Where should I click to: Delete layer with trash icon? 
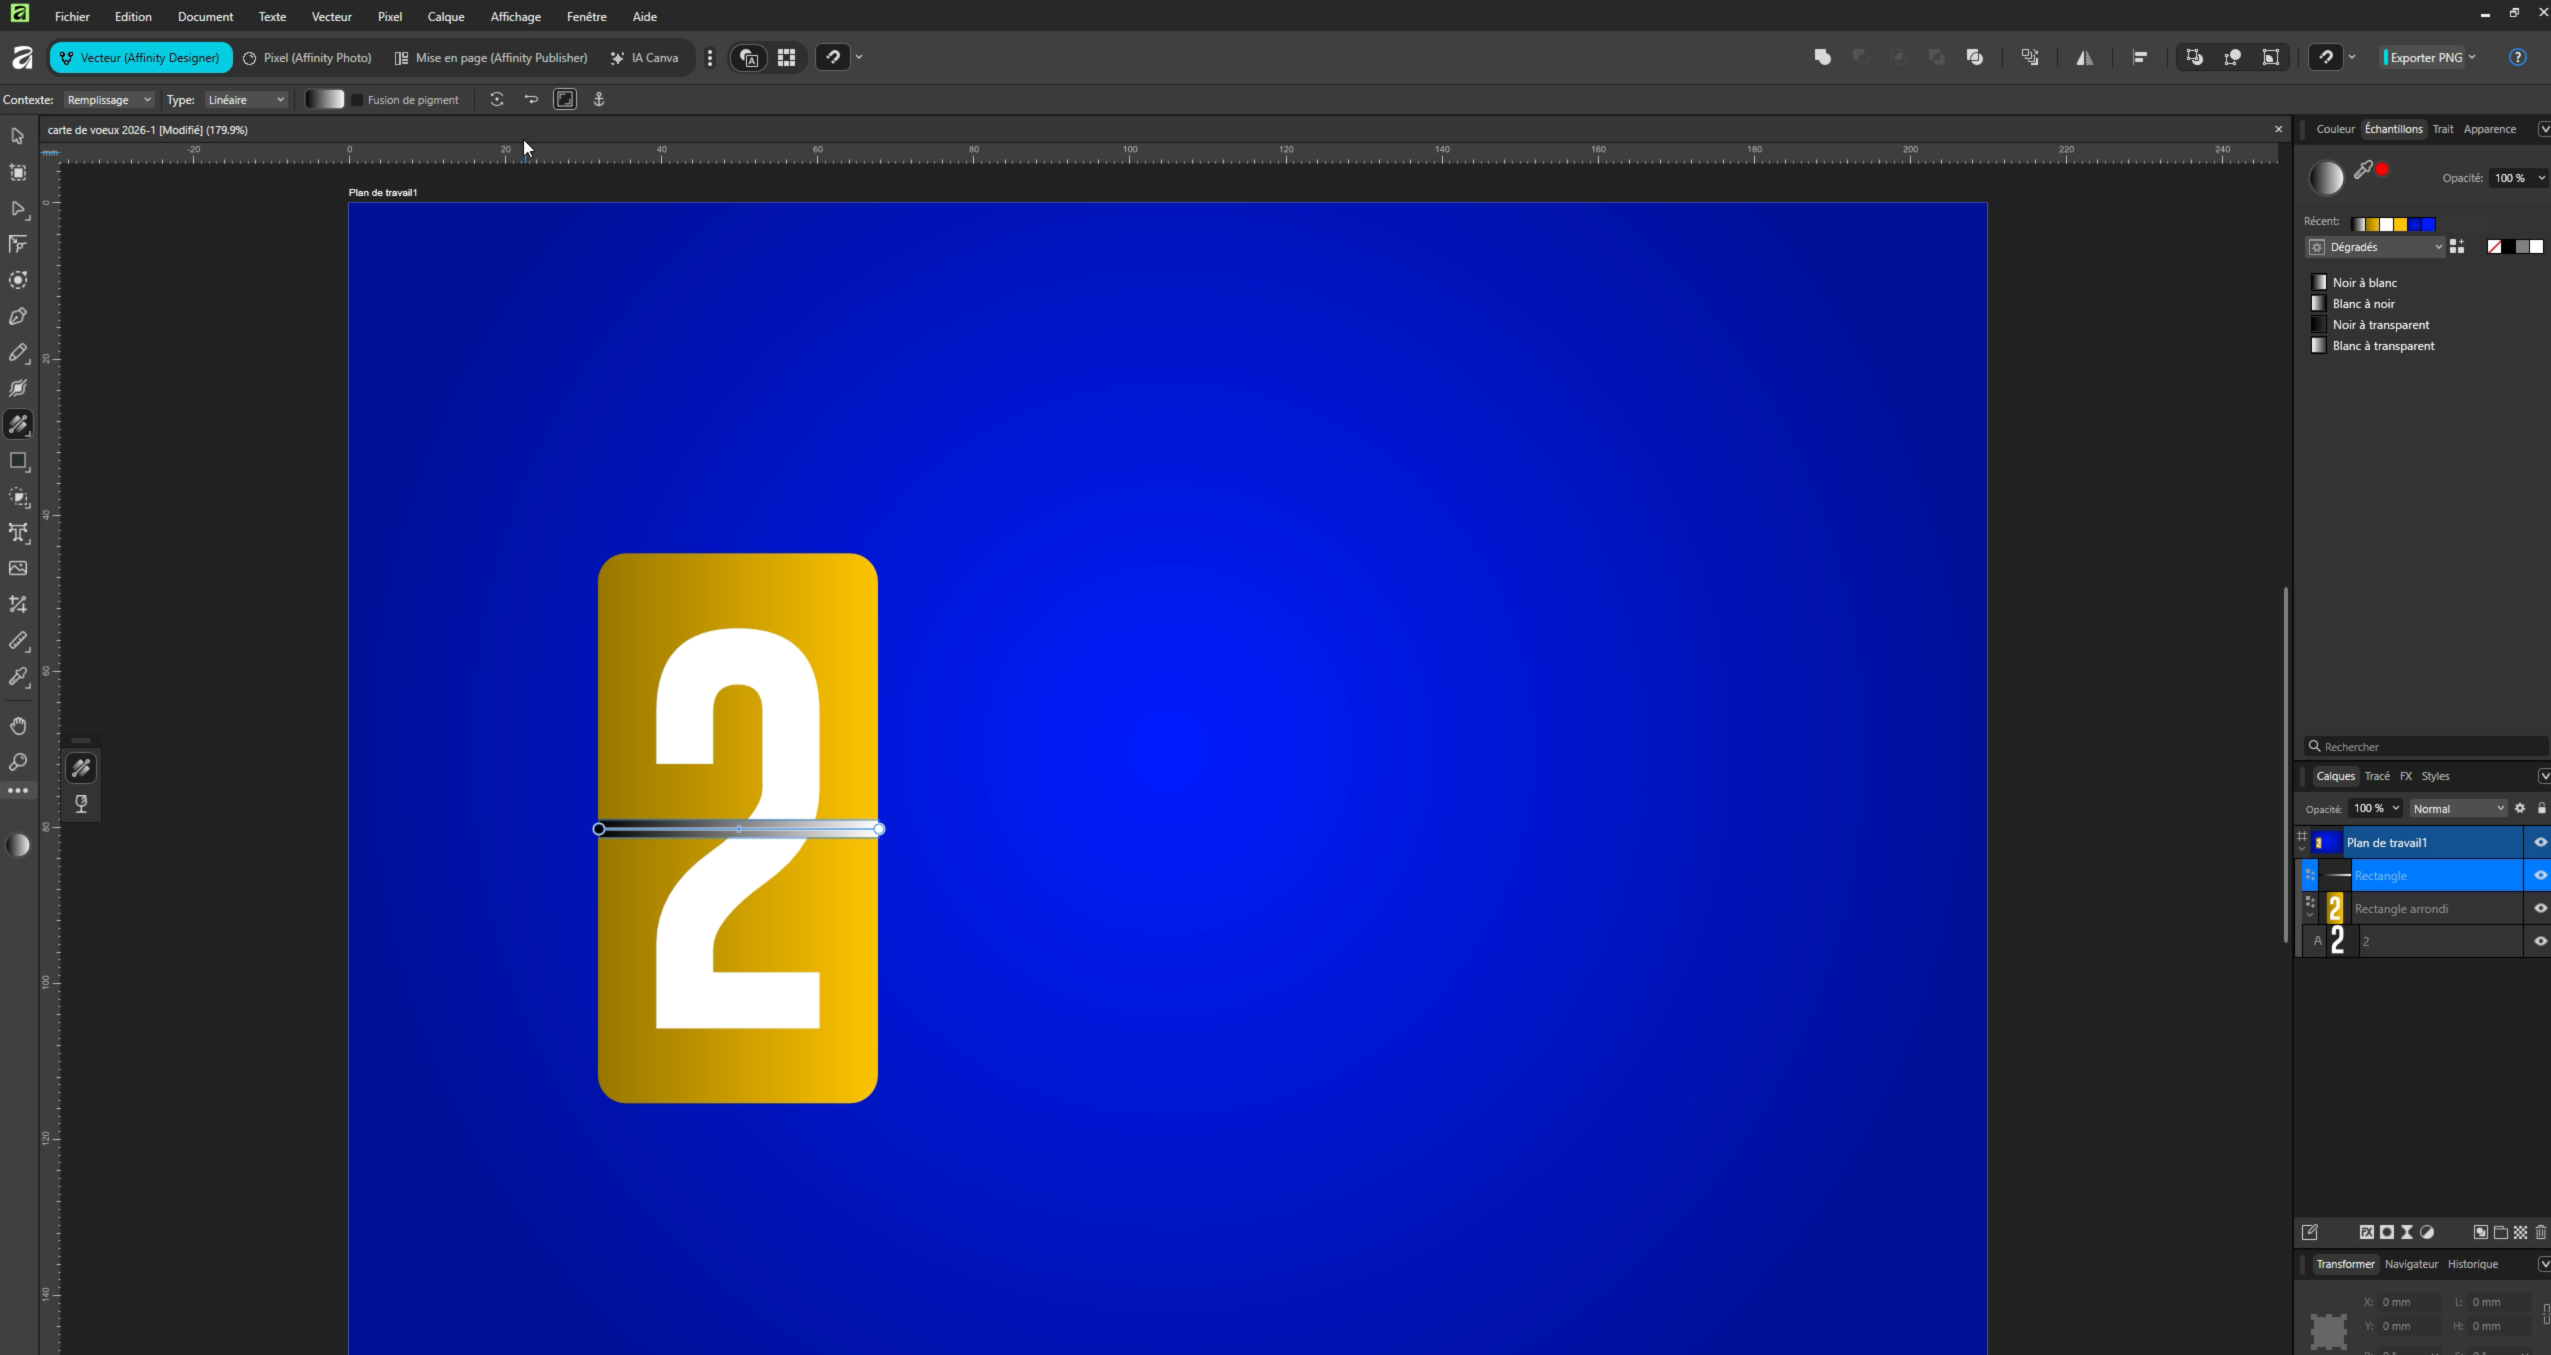(x=2540, y=1232)
